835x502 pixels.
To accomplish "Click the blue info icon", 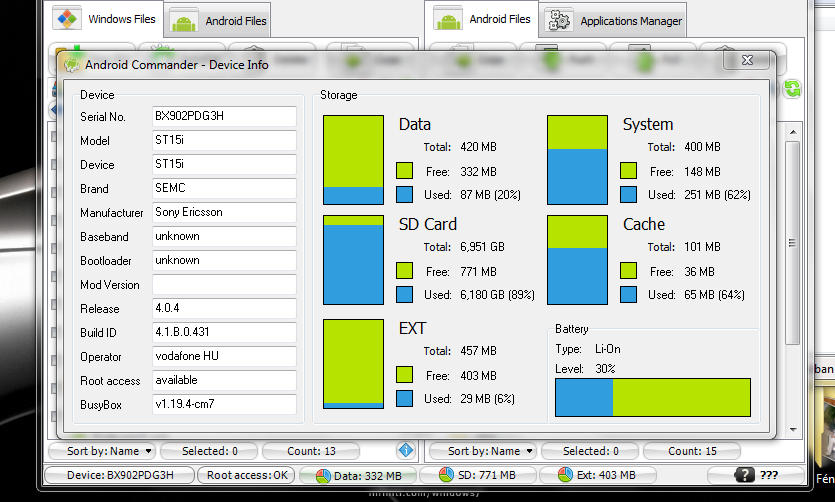I will pos(406,450).
